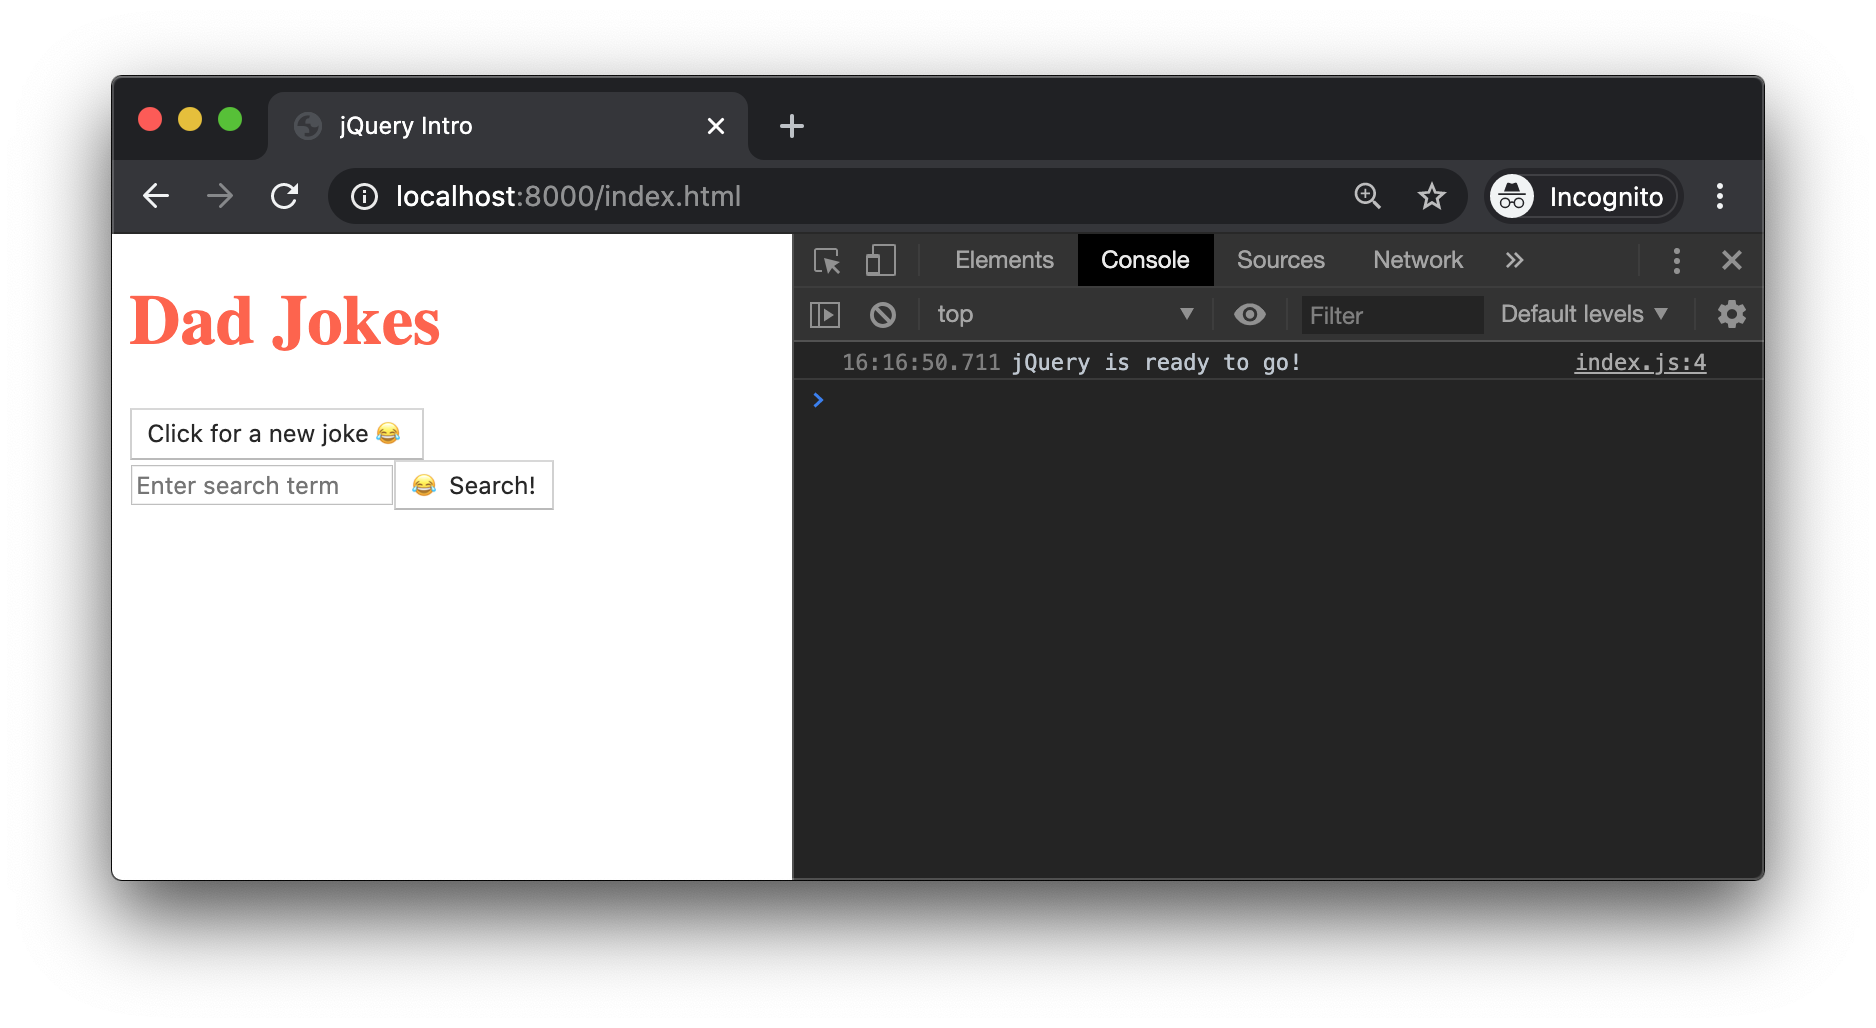Switch to the Elements tab
1876x1028 pixels.
(x=1004, y=260)
